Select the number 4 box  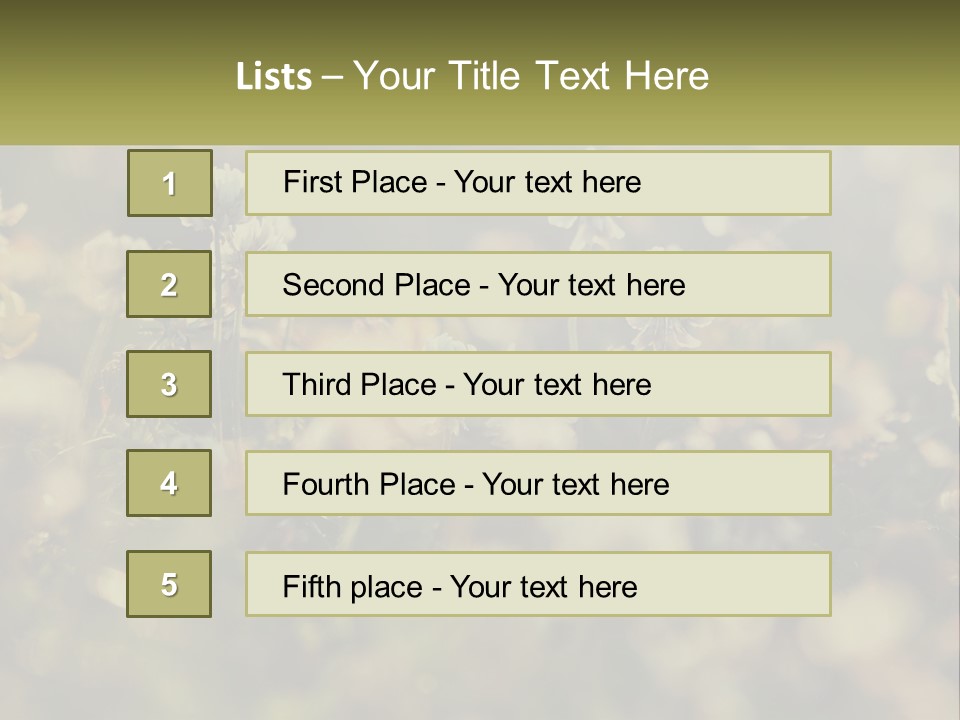(169, 483)
